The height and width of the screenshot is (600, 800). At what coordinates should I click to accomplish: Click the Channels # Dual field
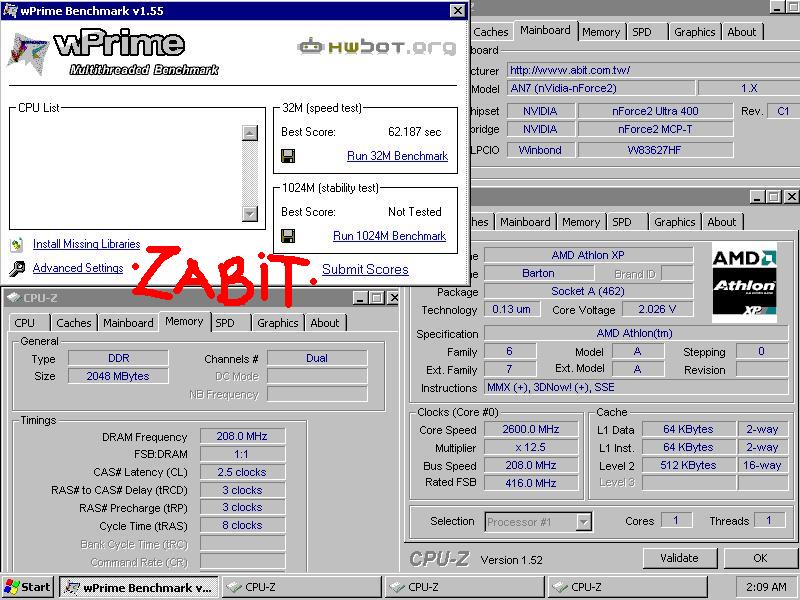[x=317, y=358]
